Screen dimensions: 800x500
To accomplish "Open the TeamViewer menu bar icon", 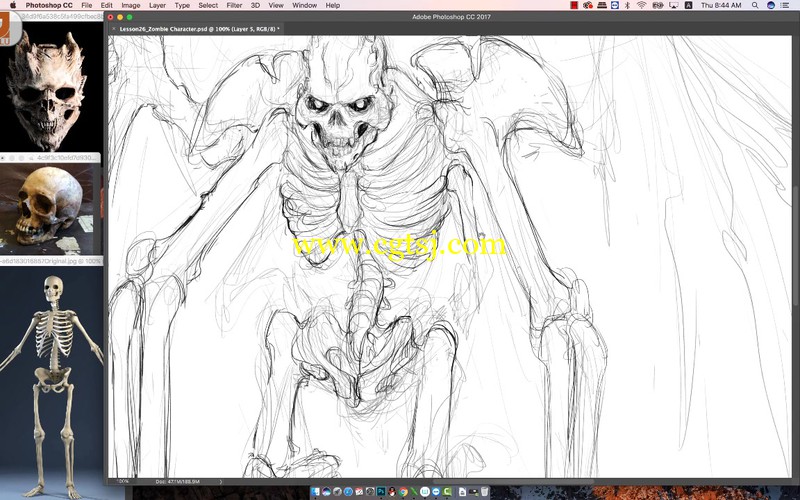I will pyautogui.click(x=615, y=5).
